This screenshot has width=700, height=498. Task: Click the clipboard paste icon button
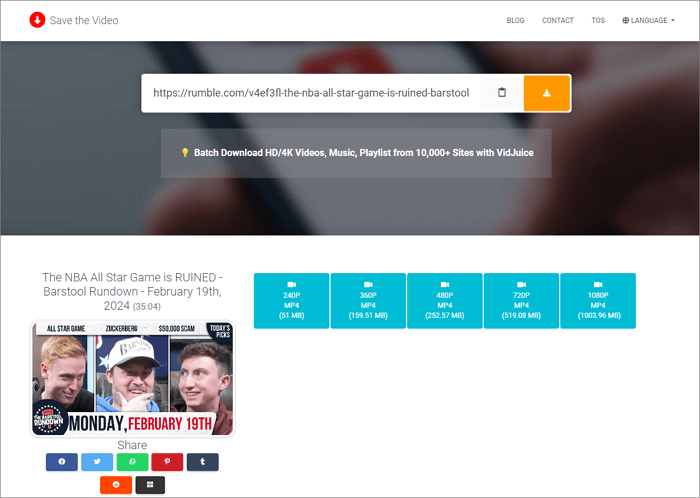(502, 93)
